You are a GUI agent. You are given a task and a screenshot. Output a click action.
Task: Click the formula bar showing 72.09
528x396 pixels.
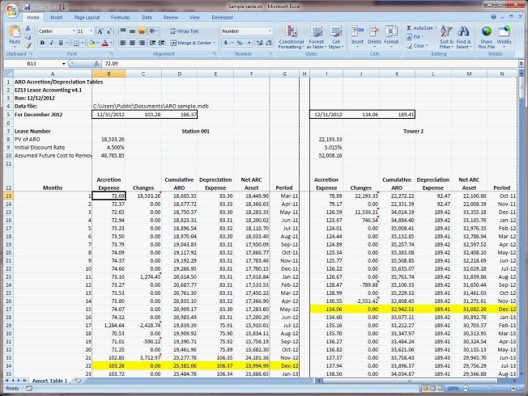pos(310,63)
